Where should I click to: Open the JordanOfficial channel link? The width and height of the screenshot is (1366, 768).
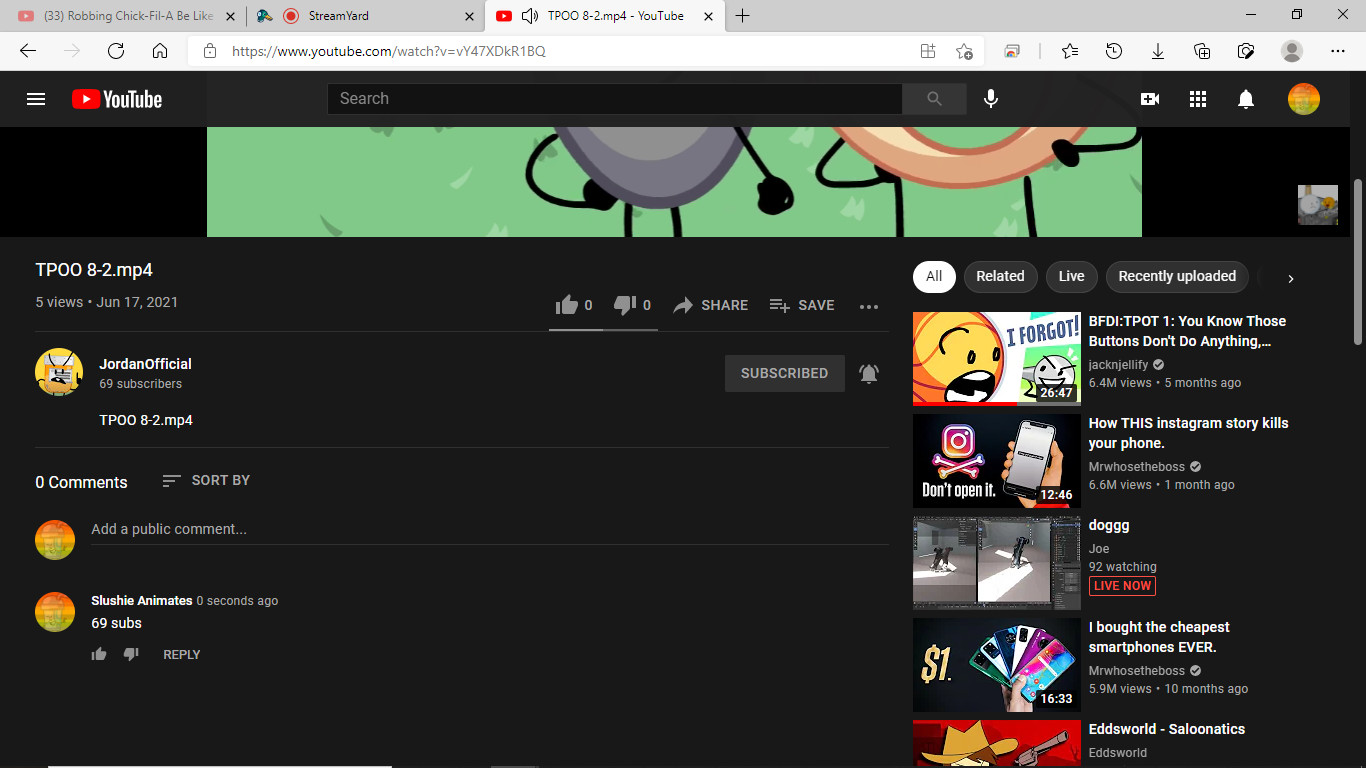(x=145, y=364)
